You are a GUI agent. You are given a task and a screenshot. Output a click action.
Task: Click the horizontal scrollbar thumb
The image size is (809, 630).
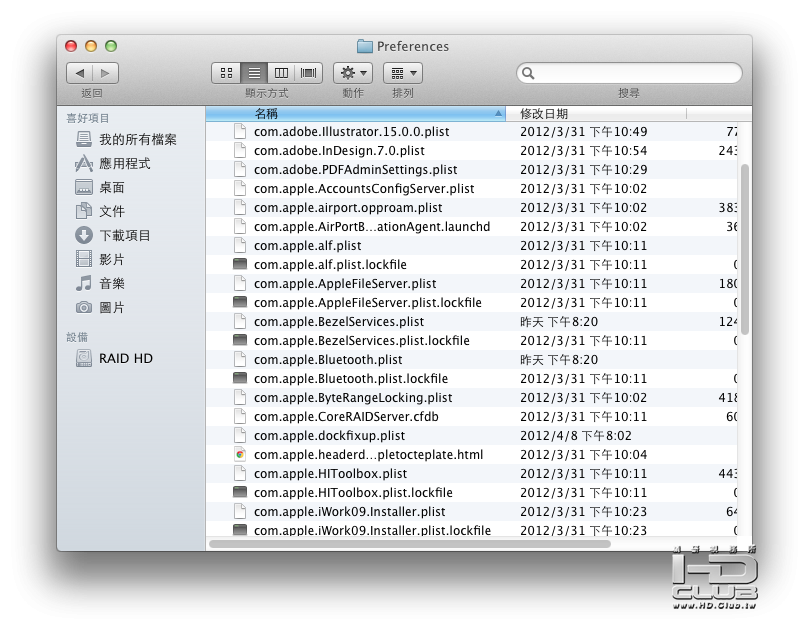(410, 544)
